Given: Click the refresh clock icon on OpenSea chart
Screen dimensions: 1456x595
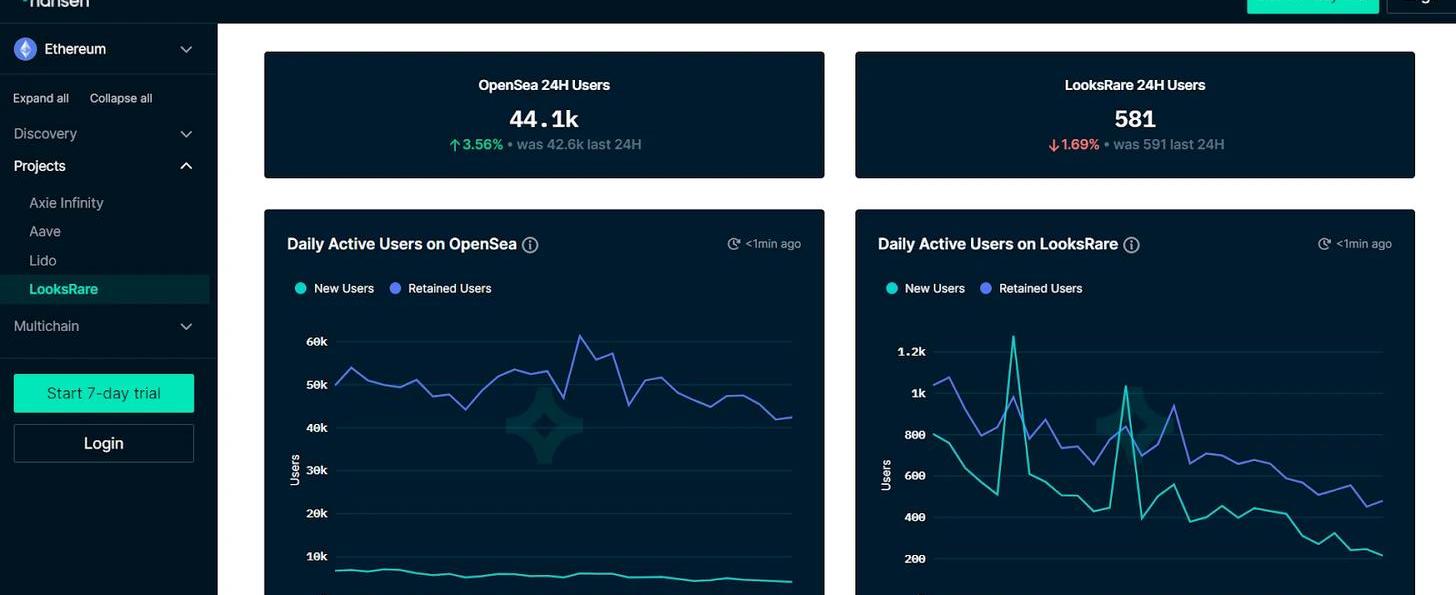Looking at the screenshot, I should click(734, 244).
